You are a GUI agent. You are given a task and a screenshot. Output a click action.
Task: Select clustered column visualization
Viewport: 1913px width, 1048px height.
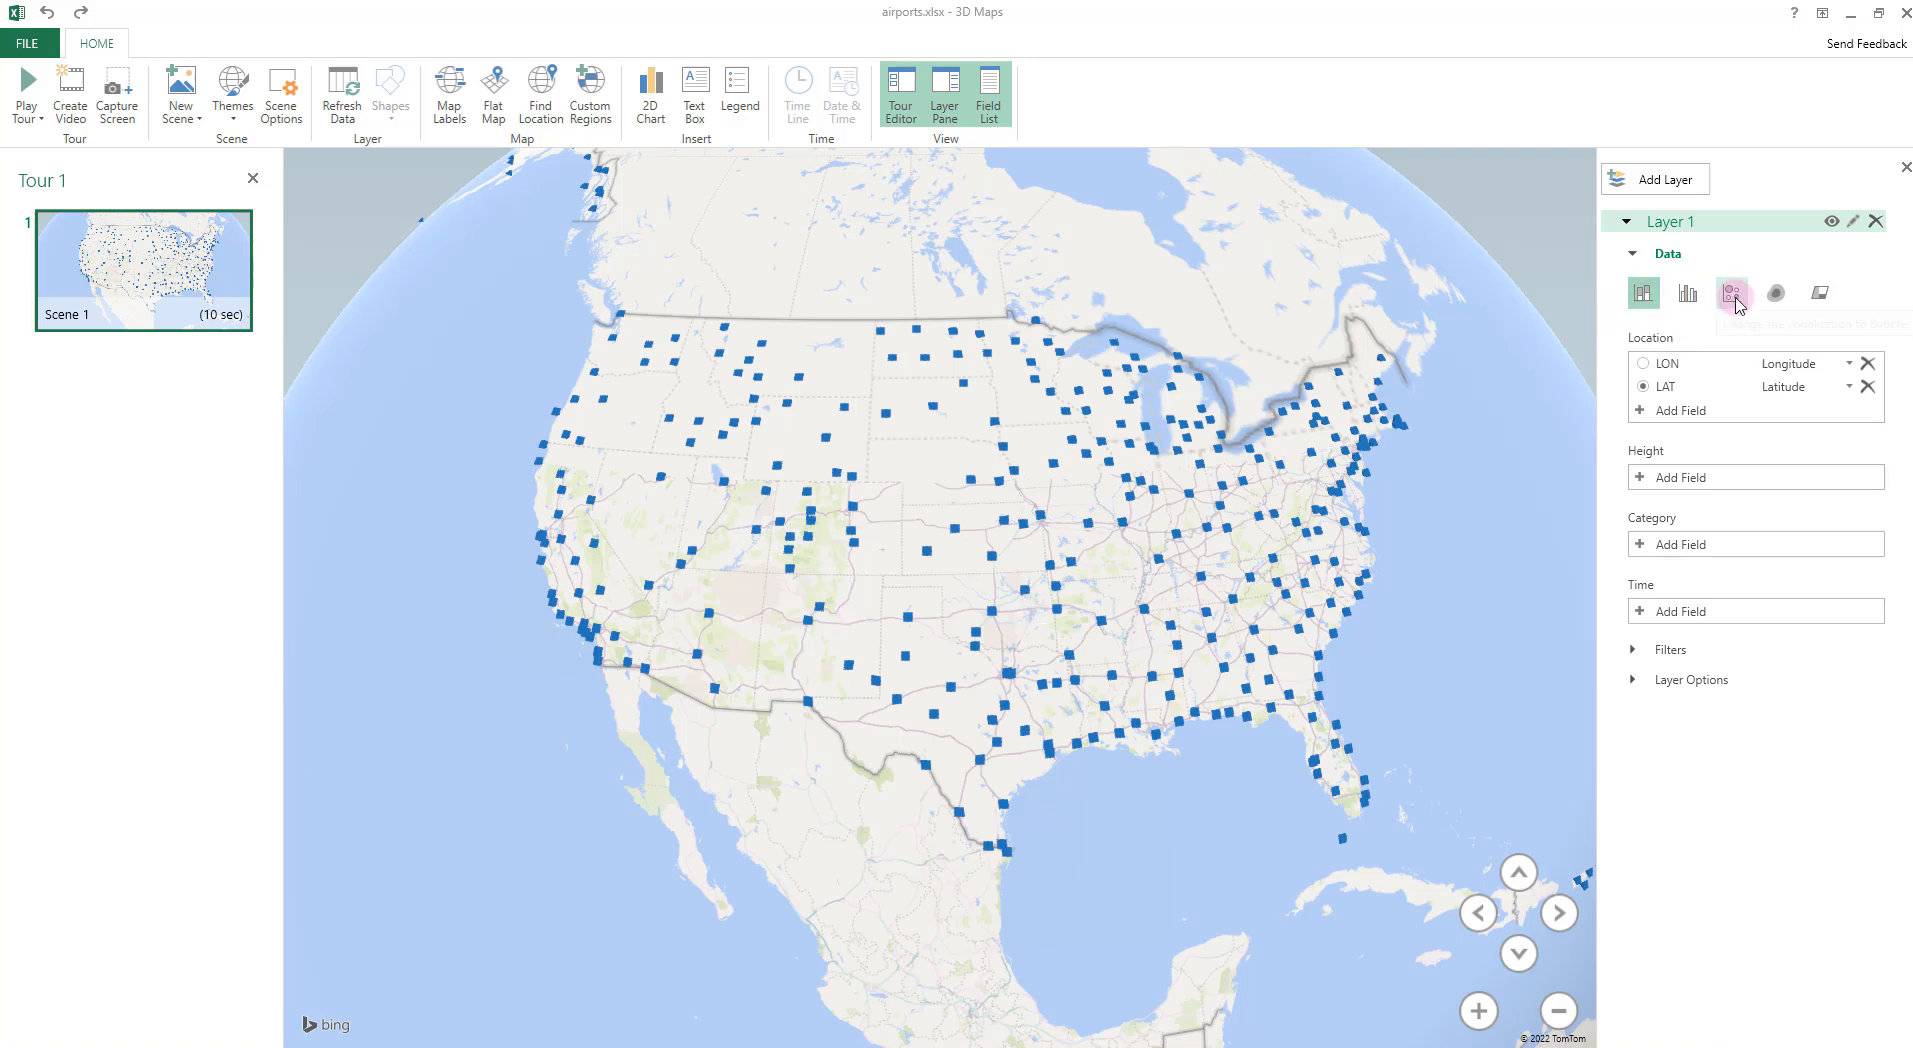[1688, 293]
